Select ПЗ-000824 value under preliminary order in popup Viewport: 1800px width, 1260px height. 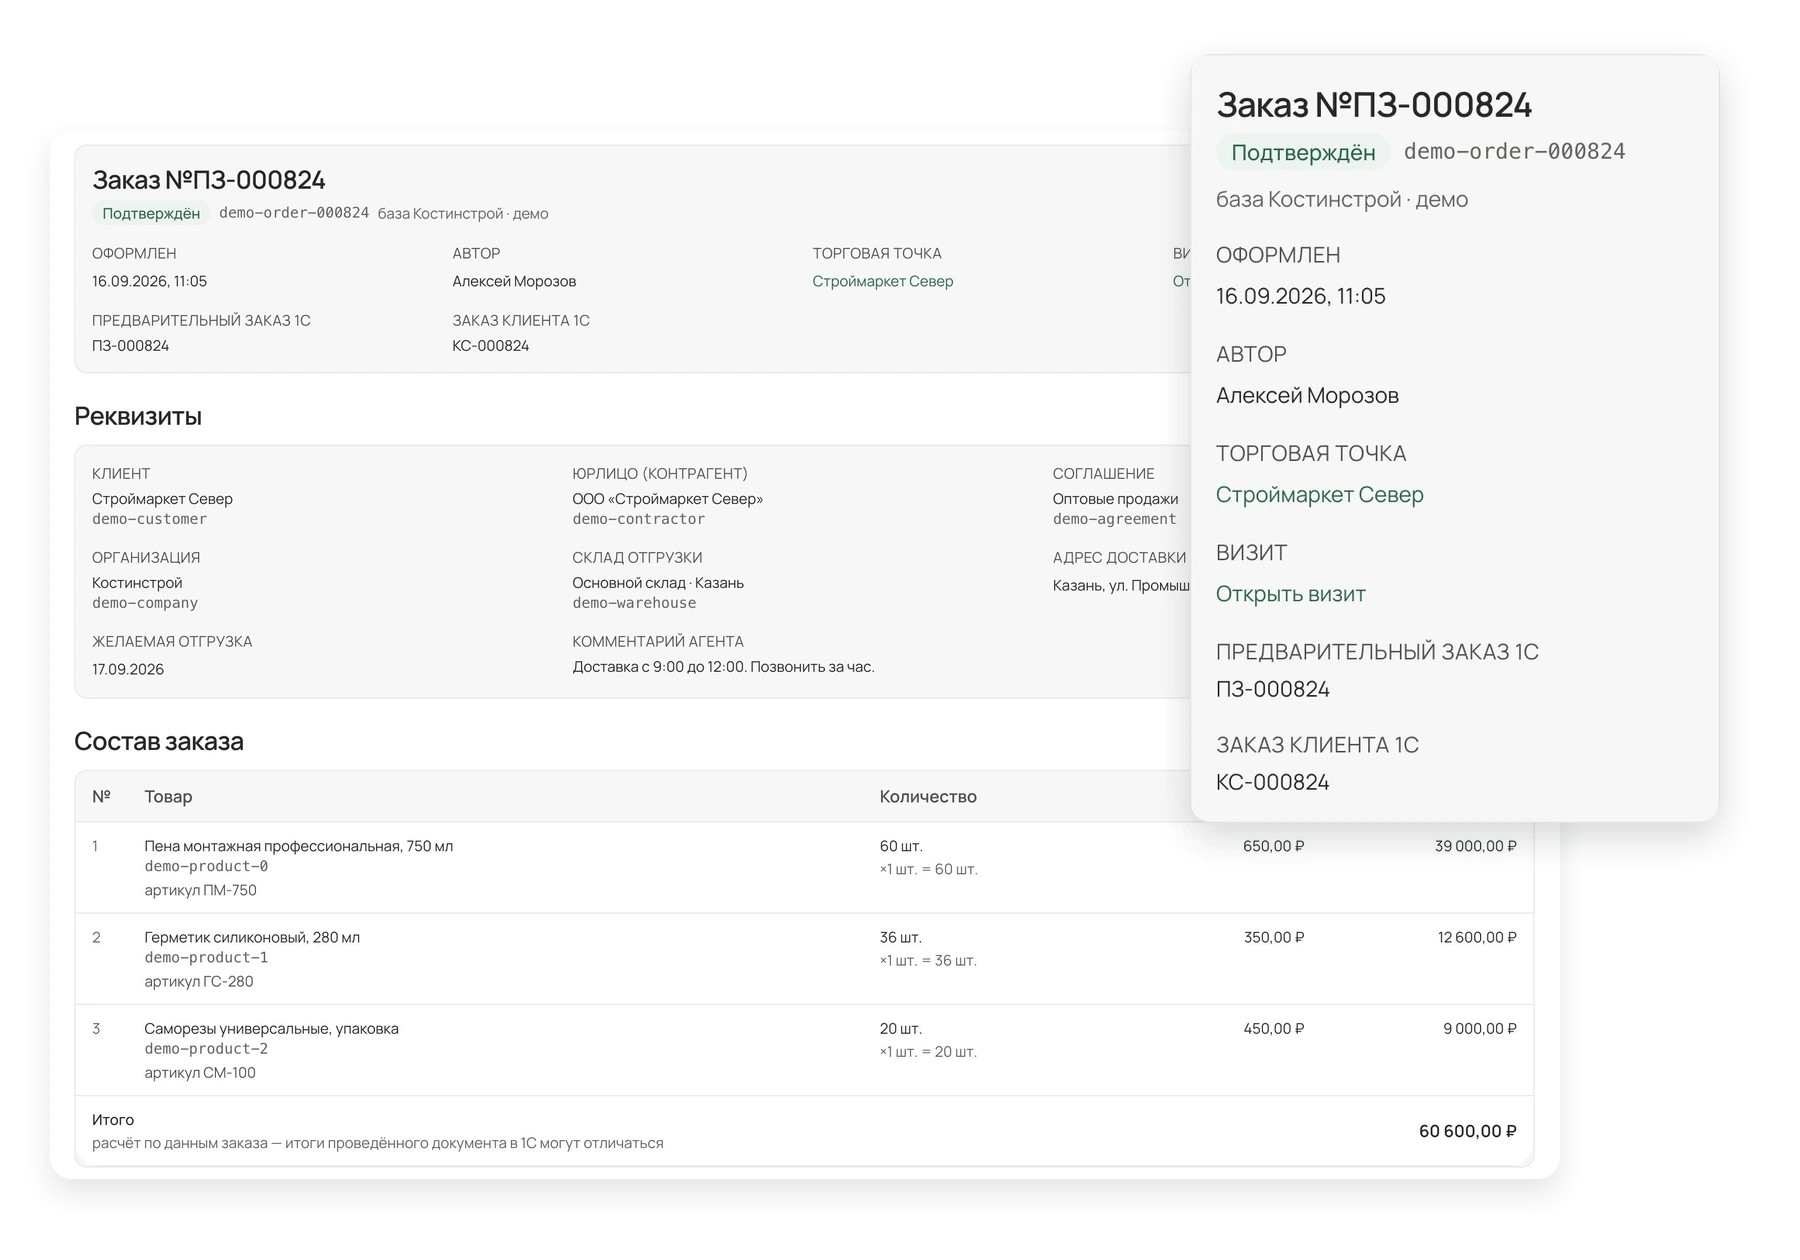coord(1272,689)
